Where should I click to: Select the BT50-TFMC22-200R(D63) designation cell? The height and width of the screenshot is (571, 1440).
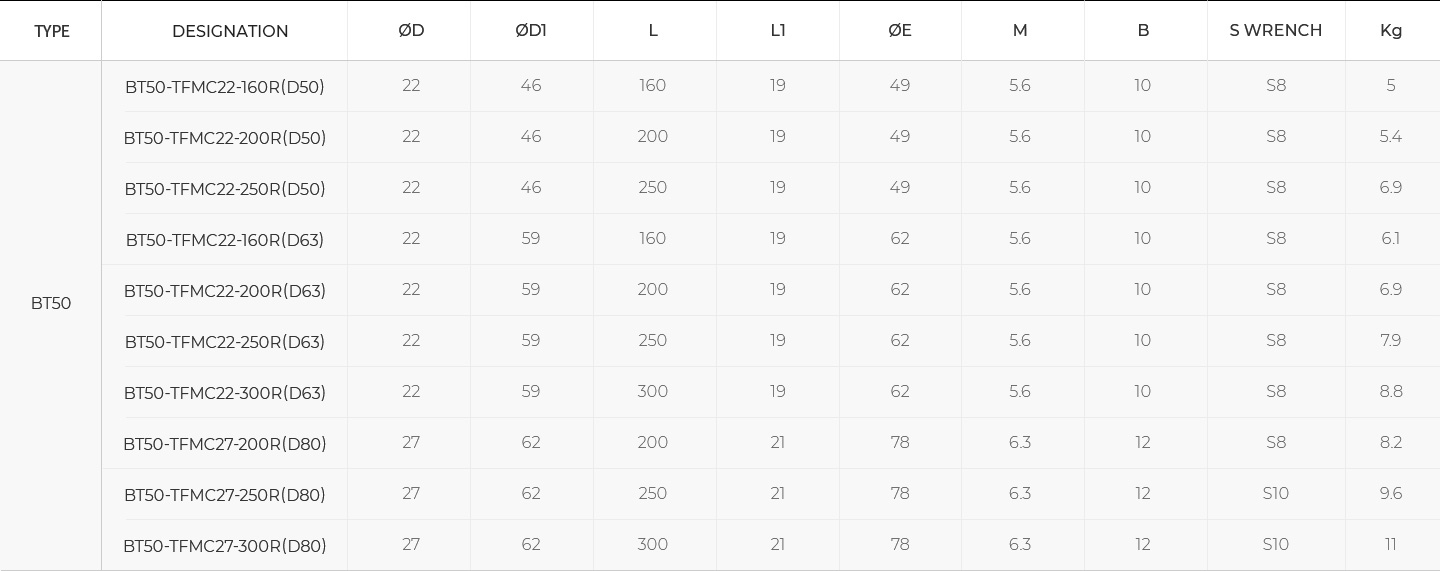(225, 292)
